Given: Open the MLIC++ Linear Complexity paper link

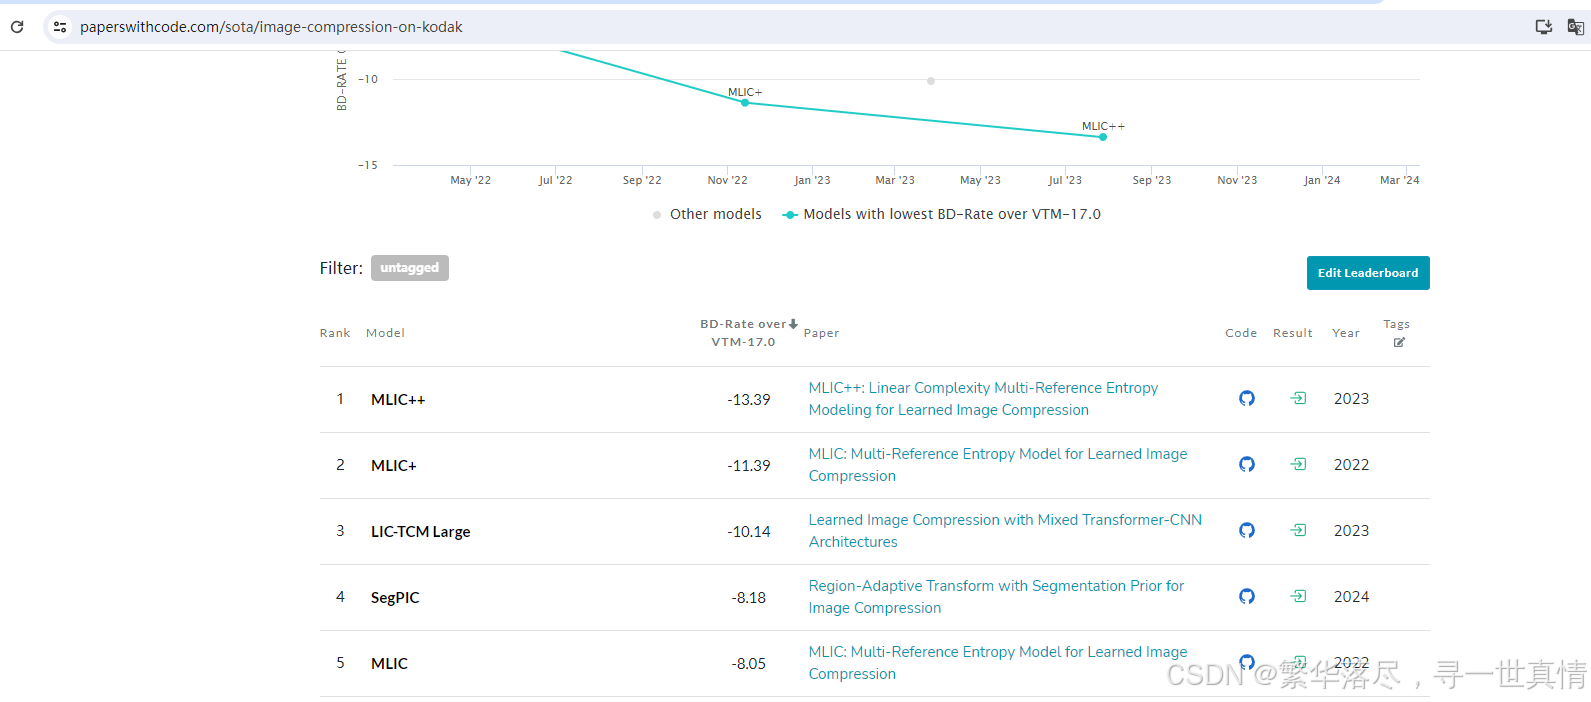Looking at the screenshot, I should (983, 399).
